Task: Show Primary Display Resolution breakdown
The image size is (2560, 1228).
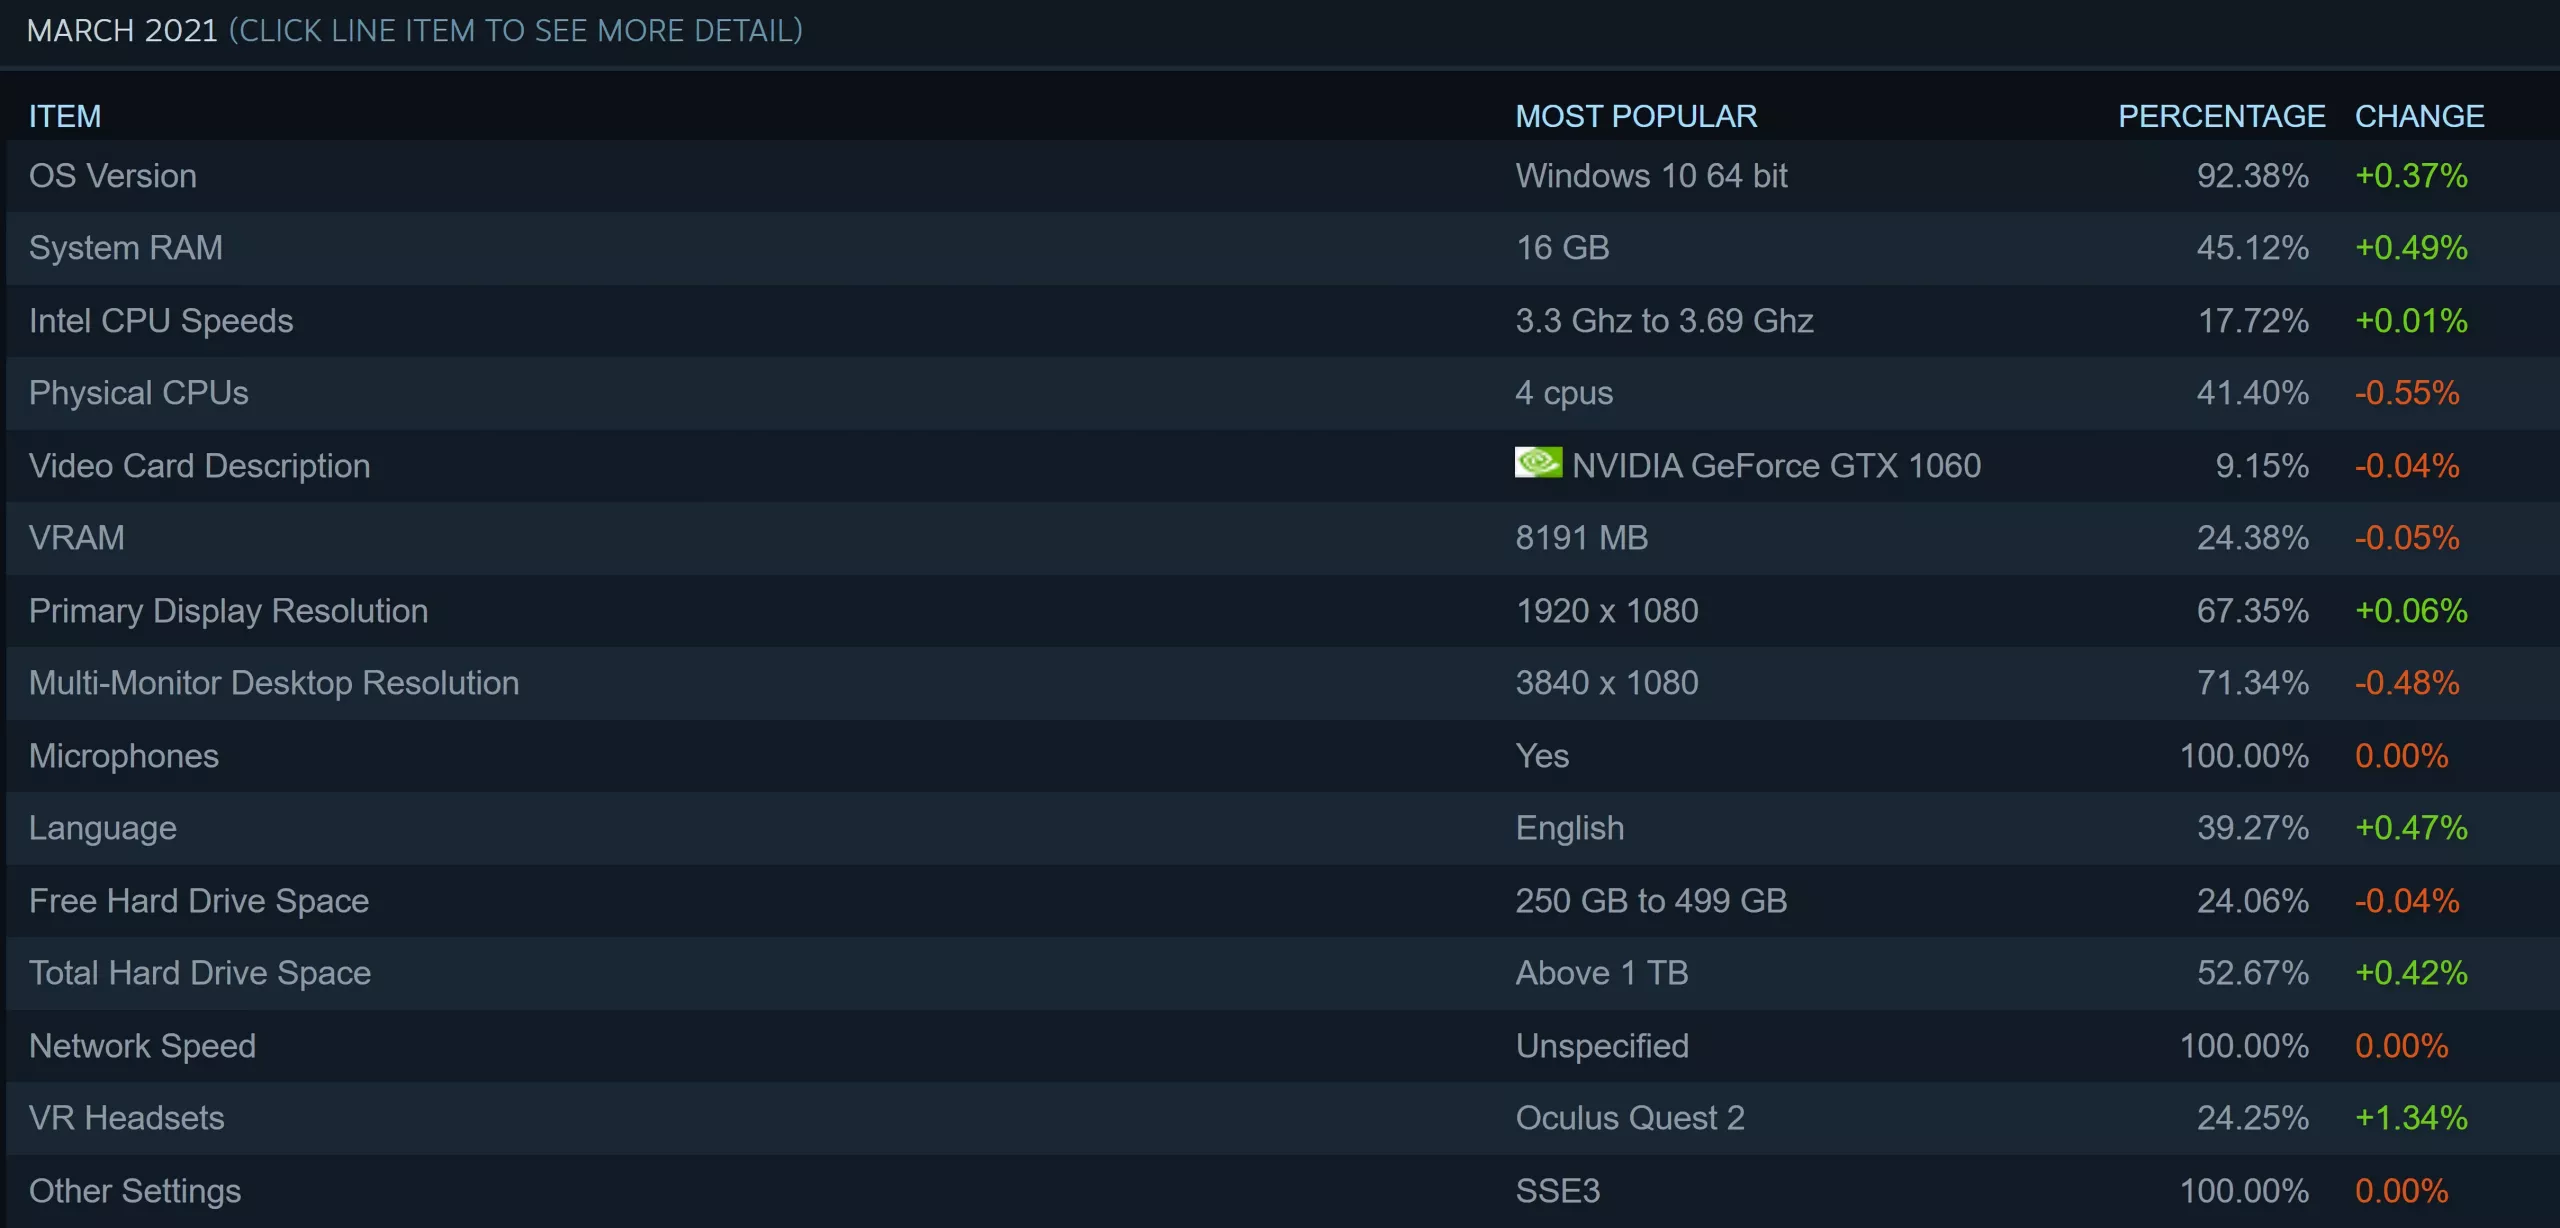Action: pos(229,611)
